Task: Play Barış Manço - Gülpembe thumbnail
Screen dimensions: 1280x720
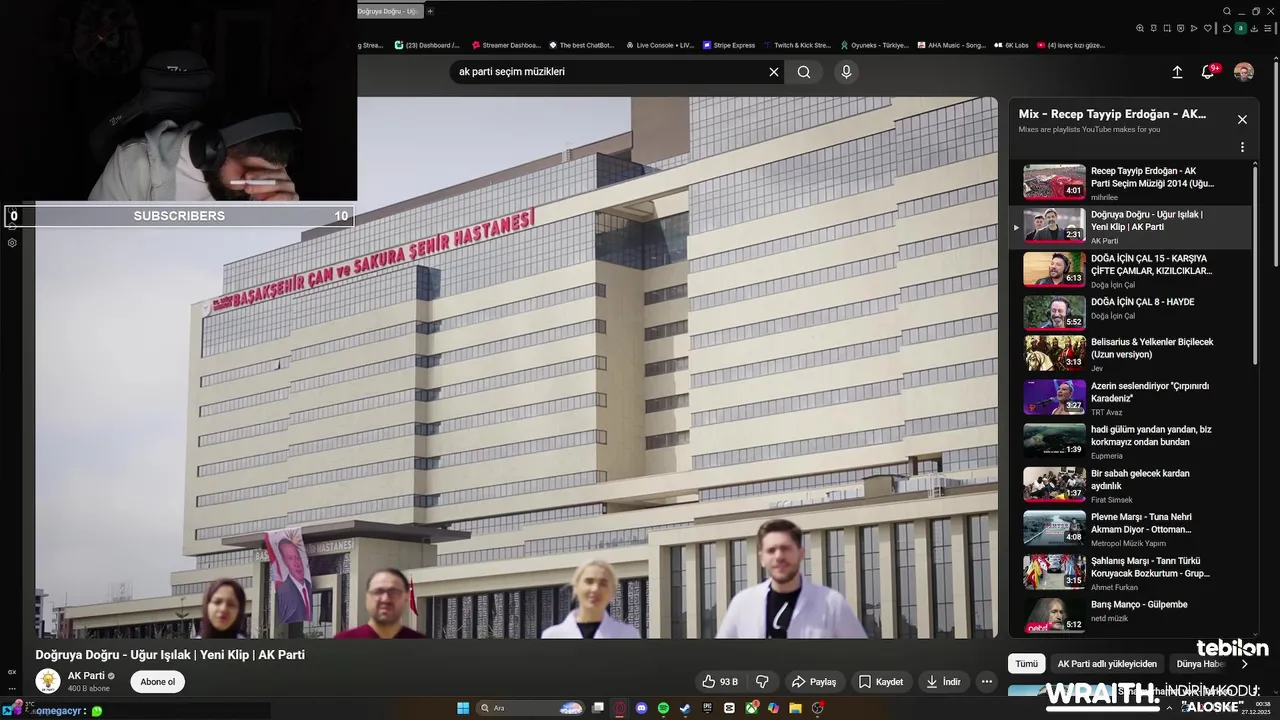Action: (1054, 614)
